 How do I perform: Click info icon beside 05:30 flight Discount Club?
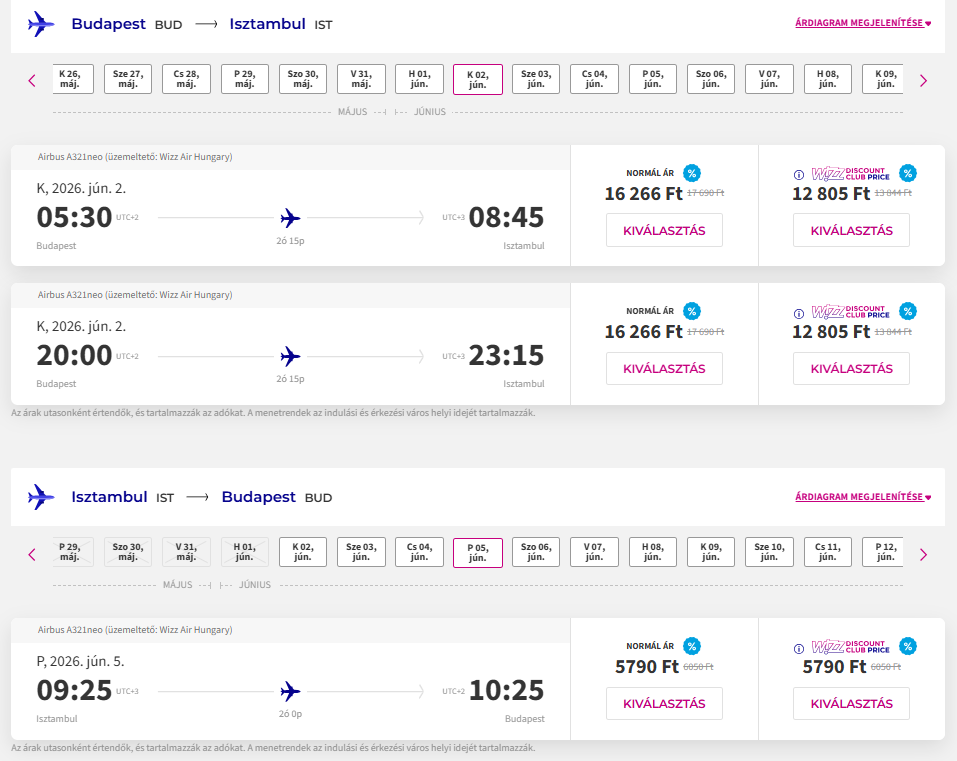point(799,175)
